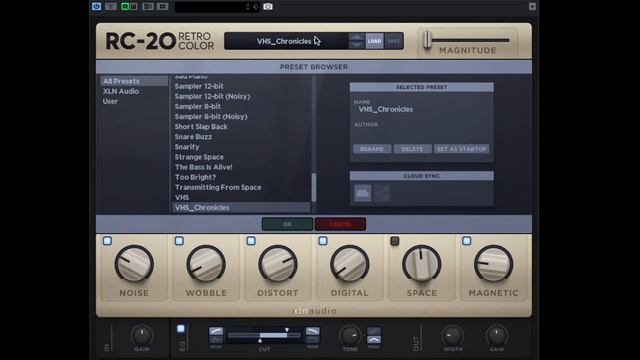Image resolution: width=640 pixels, height=360 pixels.
Task: Select the lower tone mode curve icon
Action: tap(374, 340)
